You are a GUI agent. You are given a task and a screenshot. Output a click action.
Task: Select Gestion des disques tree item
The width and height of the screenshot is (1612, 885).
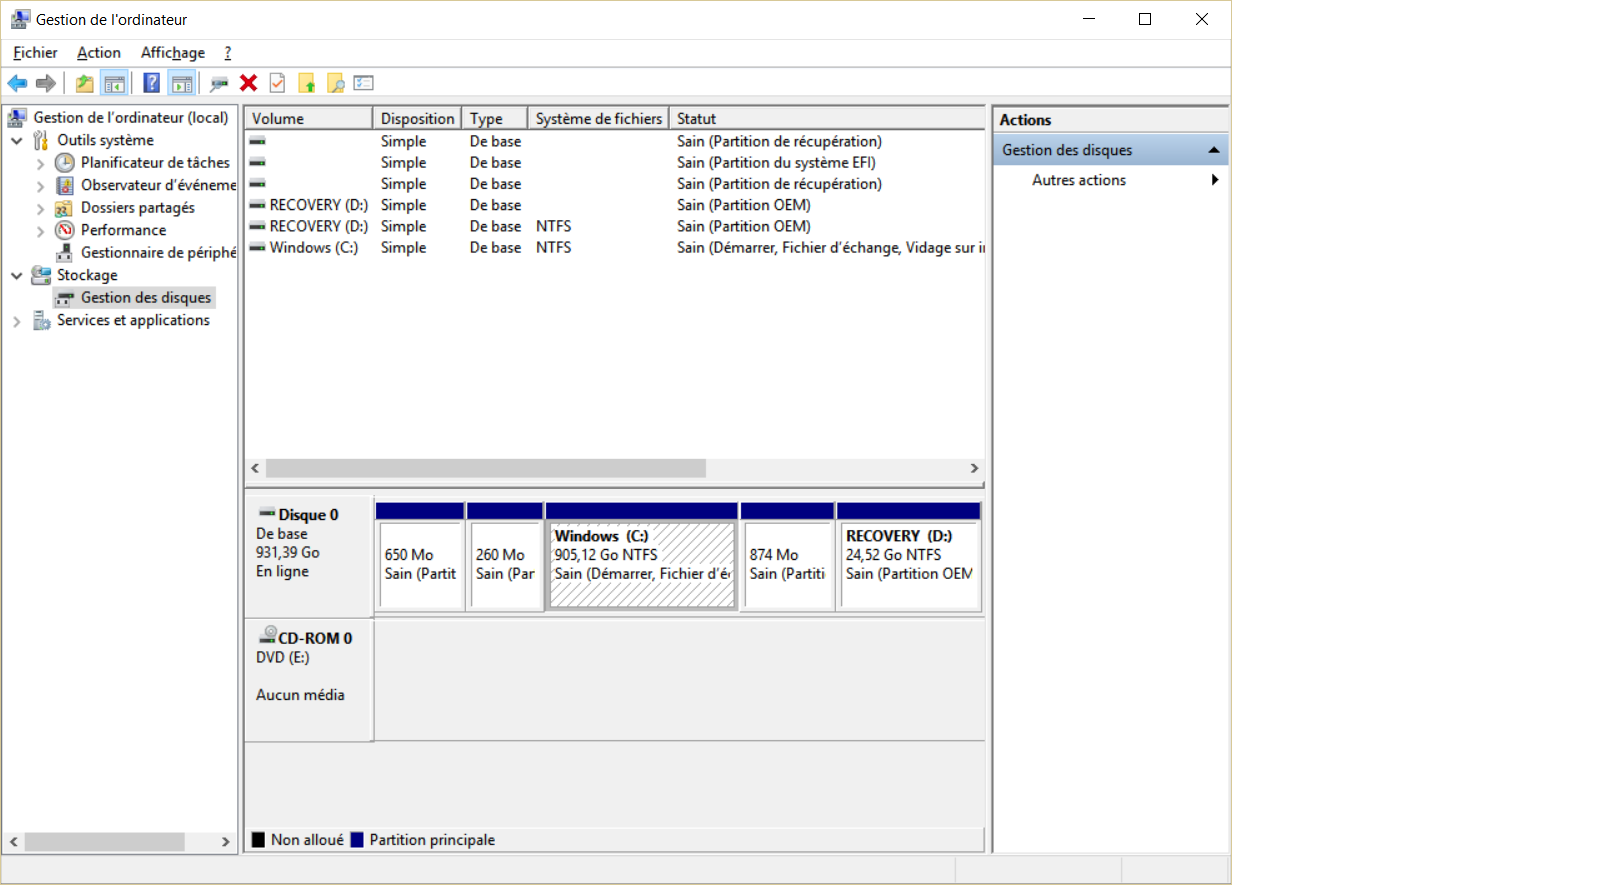click(x=135, y=297)
